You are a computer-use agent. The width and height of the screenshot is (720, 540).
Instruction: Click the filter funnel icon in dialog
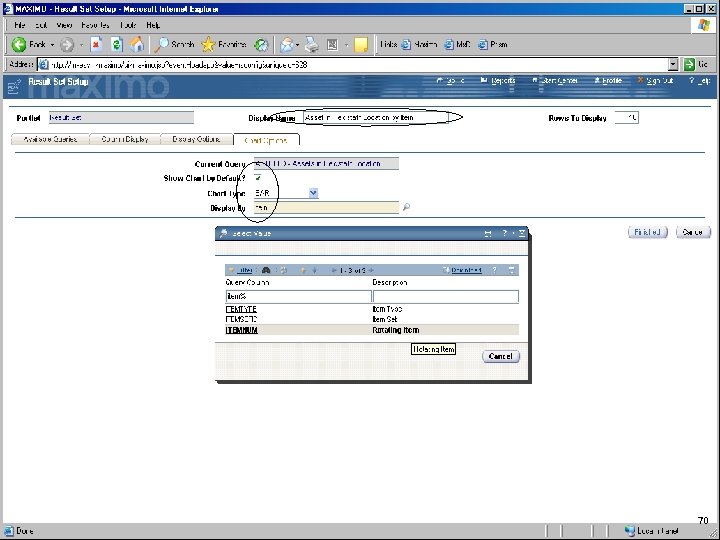[231, 270]
